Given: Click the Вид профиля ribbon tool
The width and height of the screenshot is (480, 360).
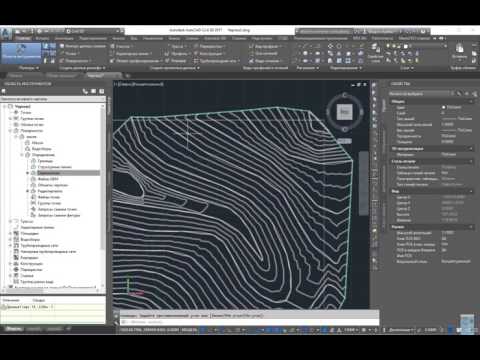Looking at the screenshot, I should (x=265, y=46).
